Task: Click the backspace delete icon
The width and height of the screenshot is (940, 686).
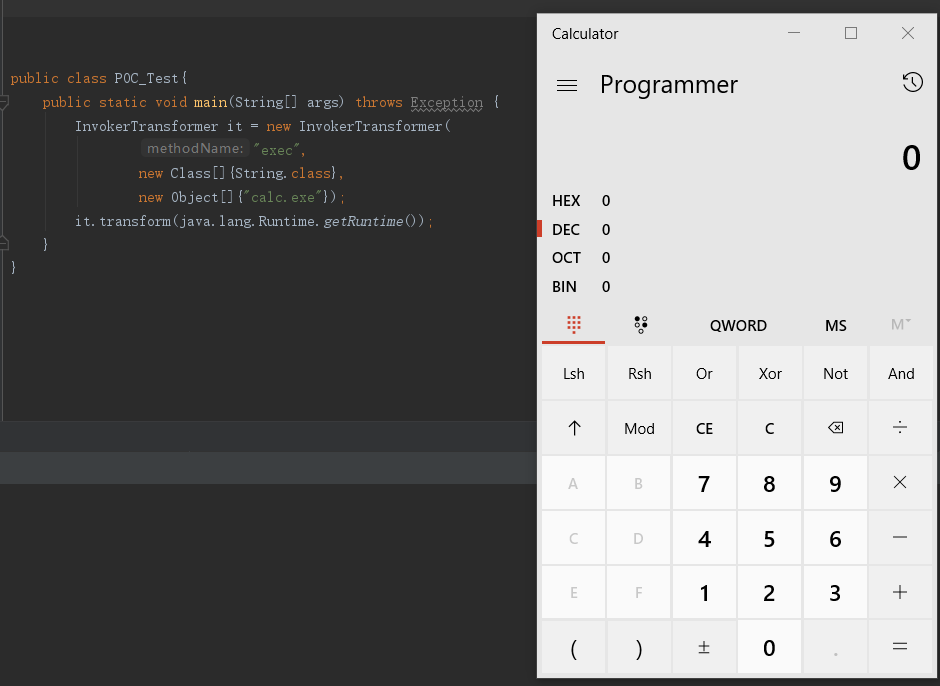Action: 835,428
